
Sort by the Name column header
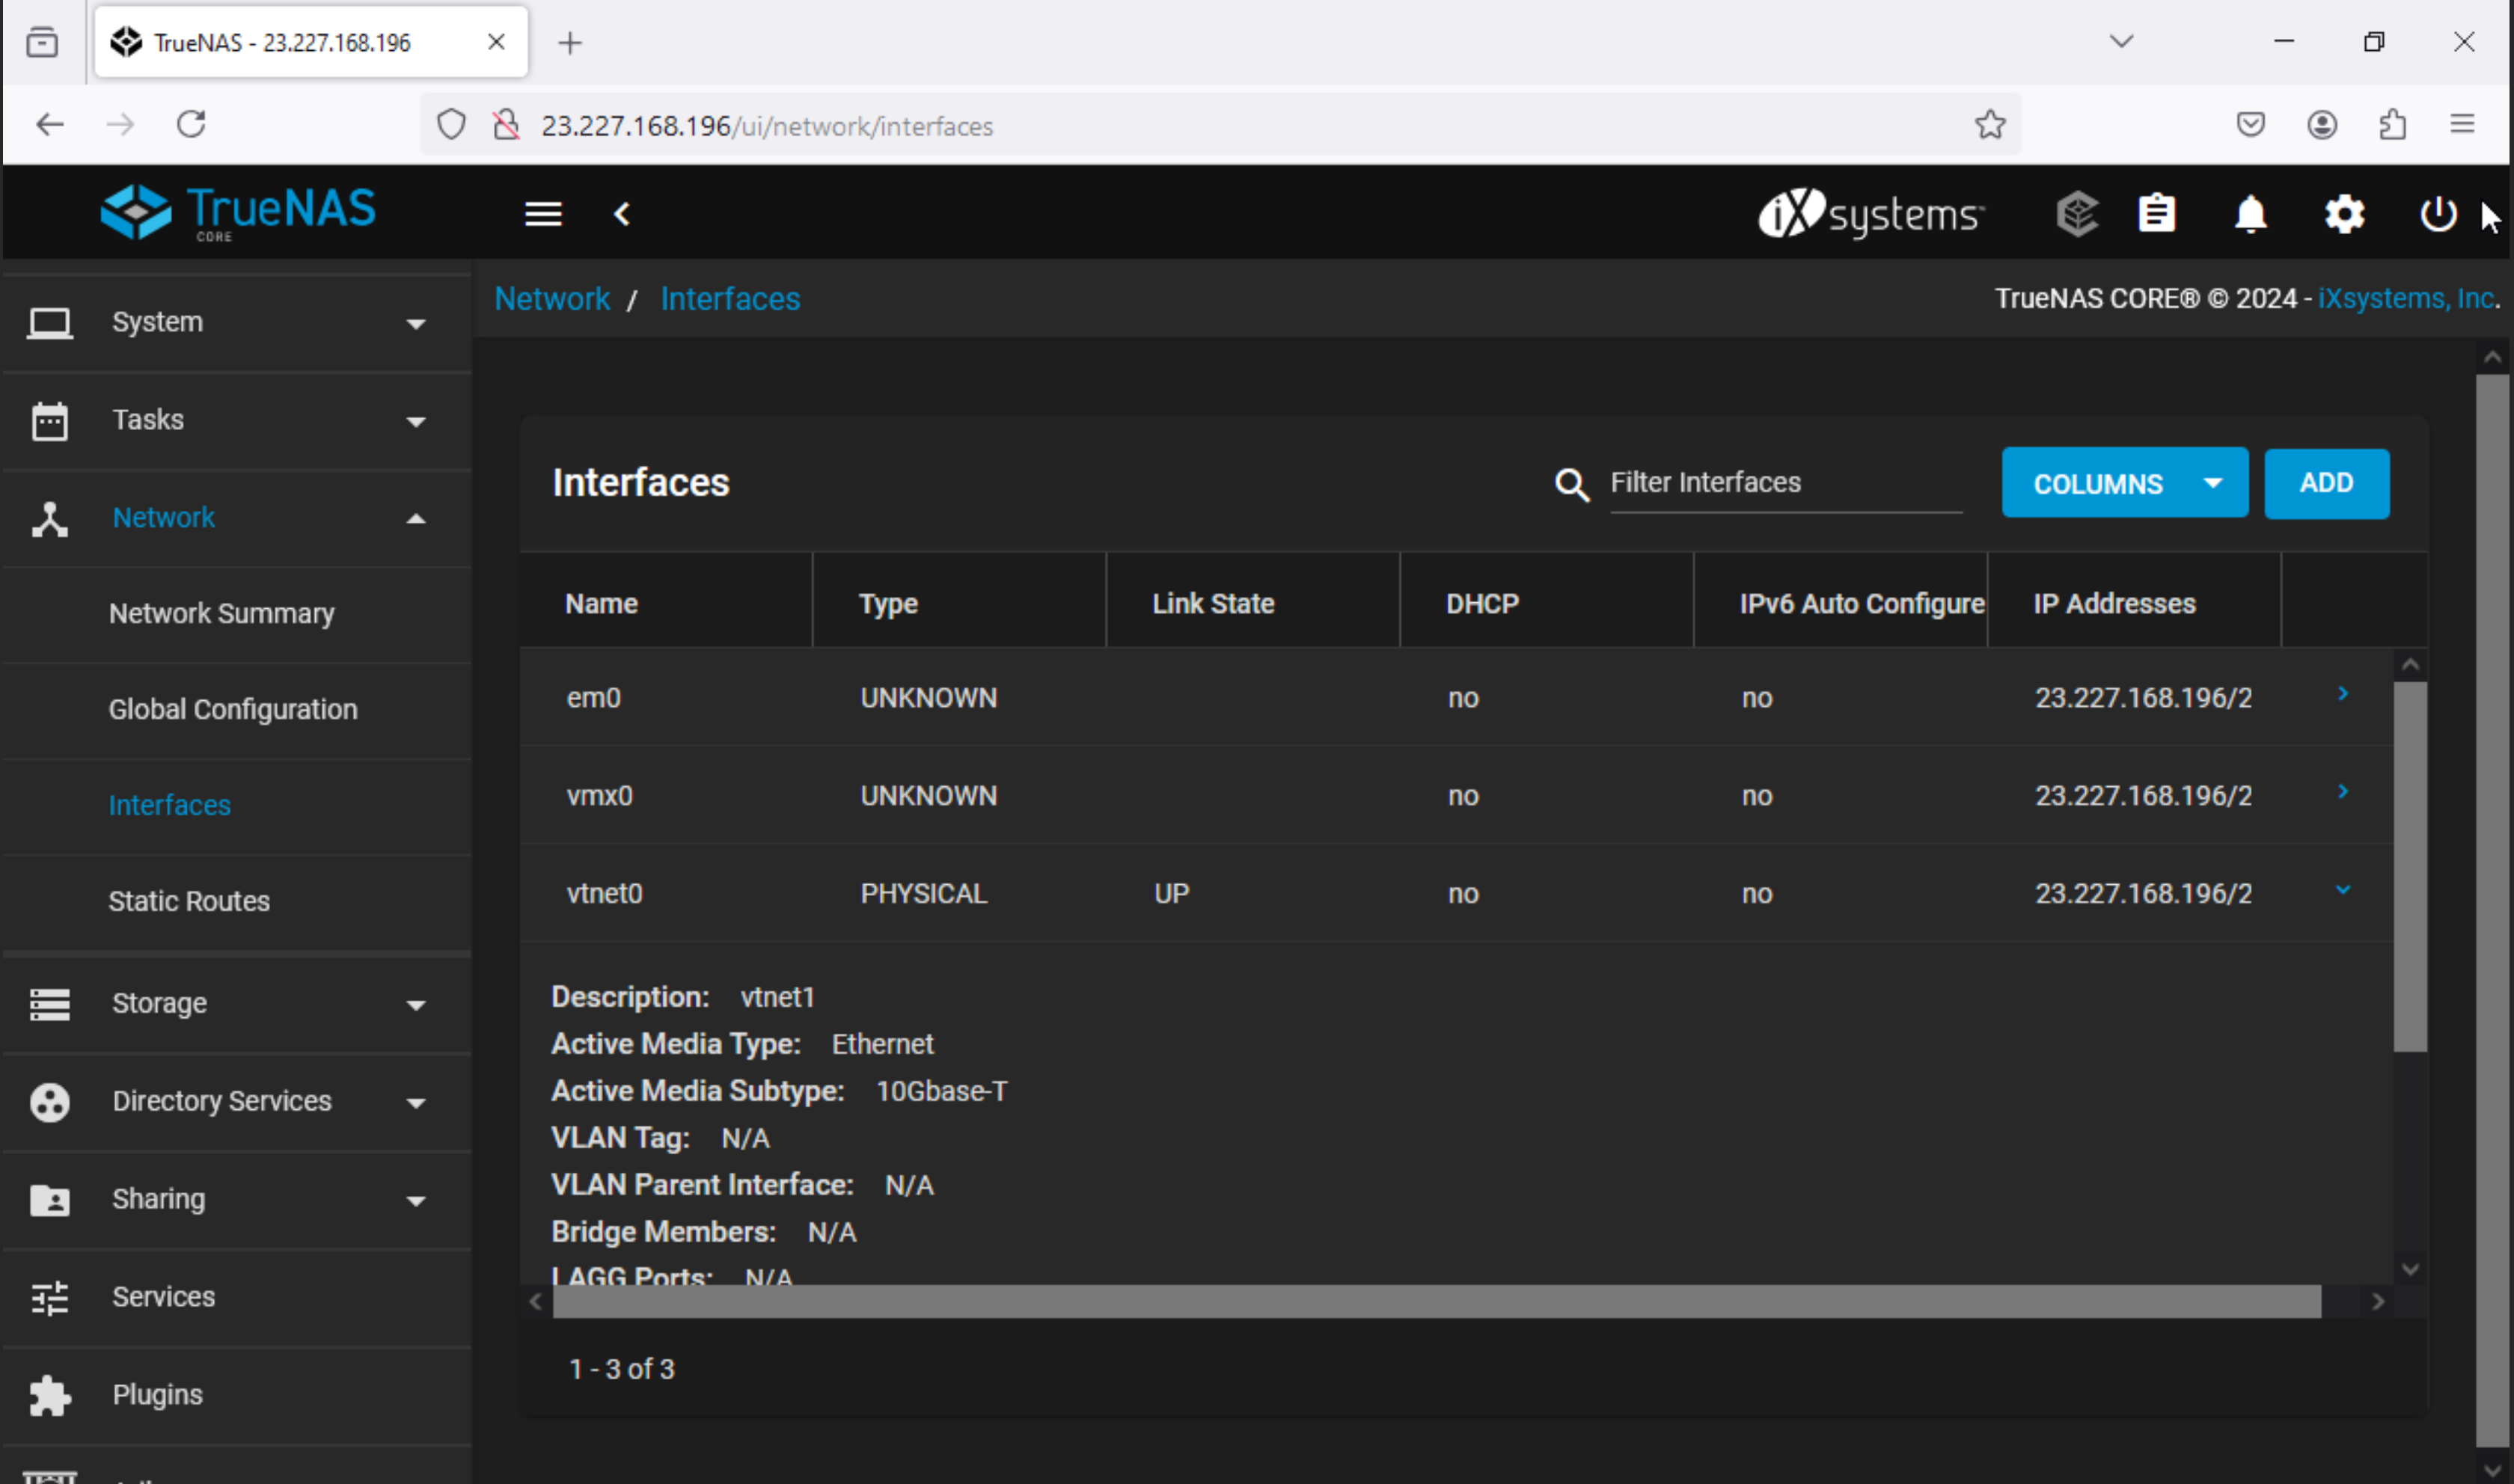[x=601, y=604]
